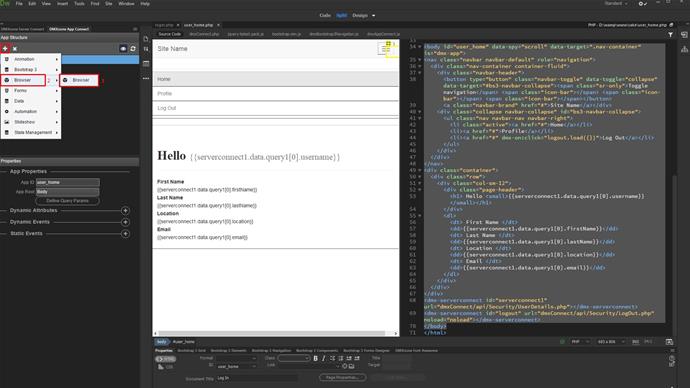Open the Help menu
The image size is (690, 388).
145,4
